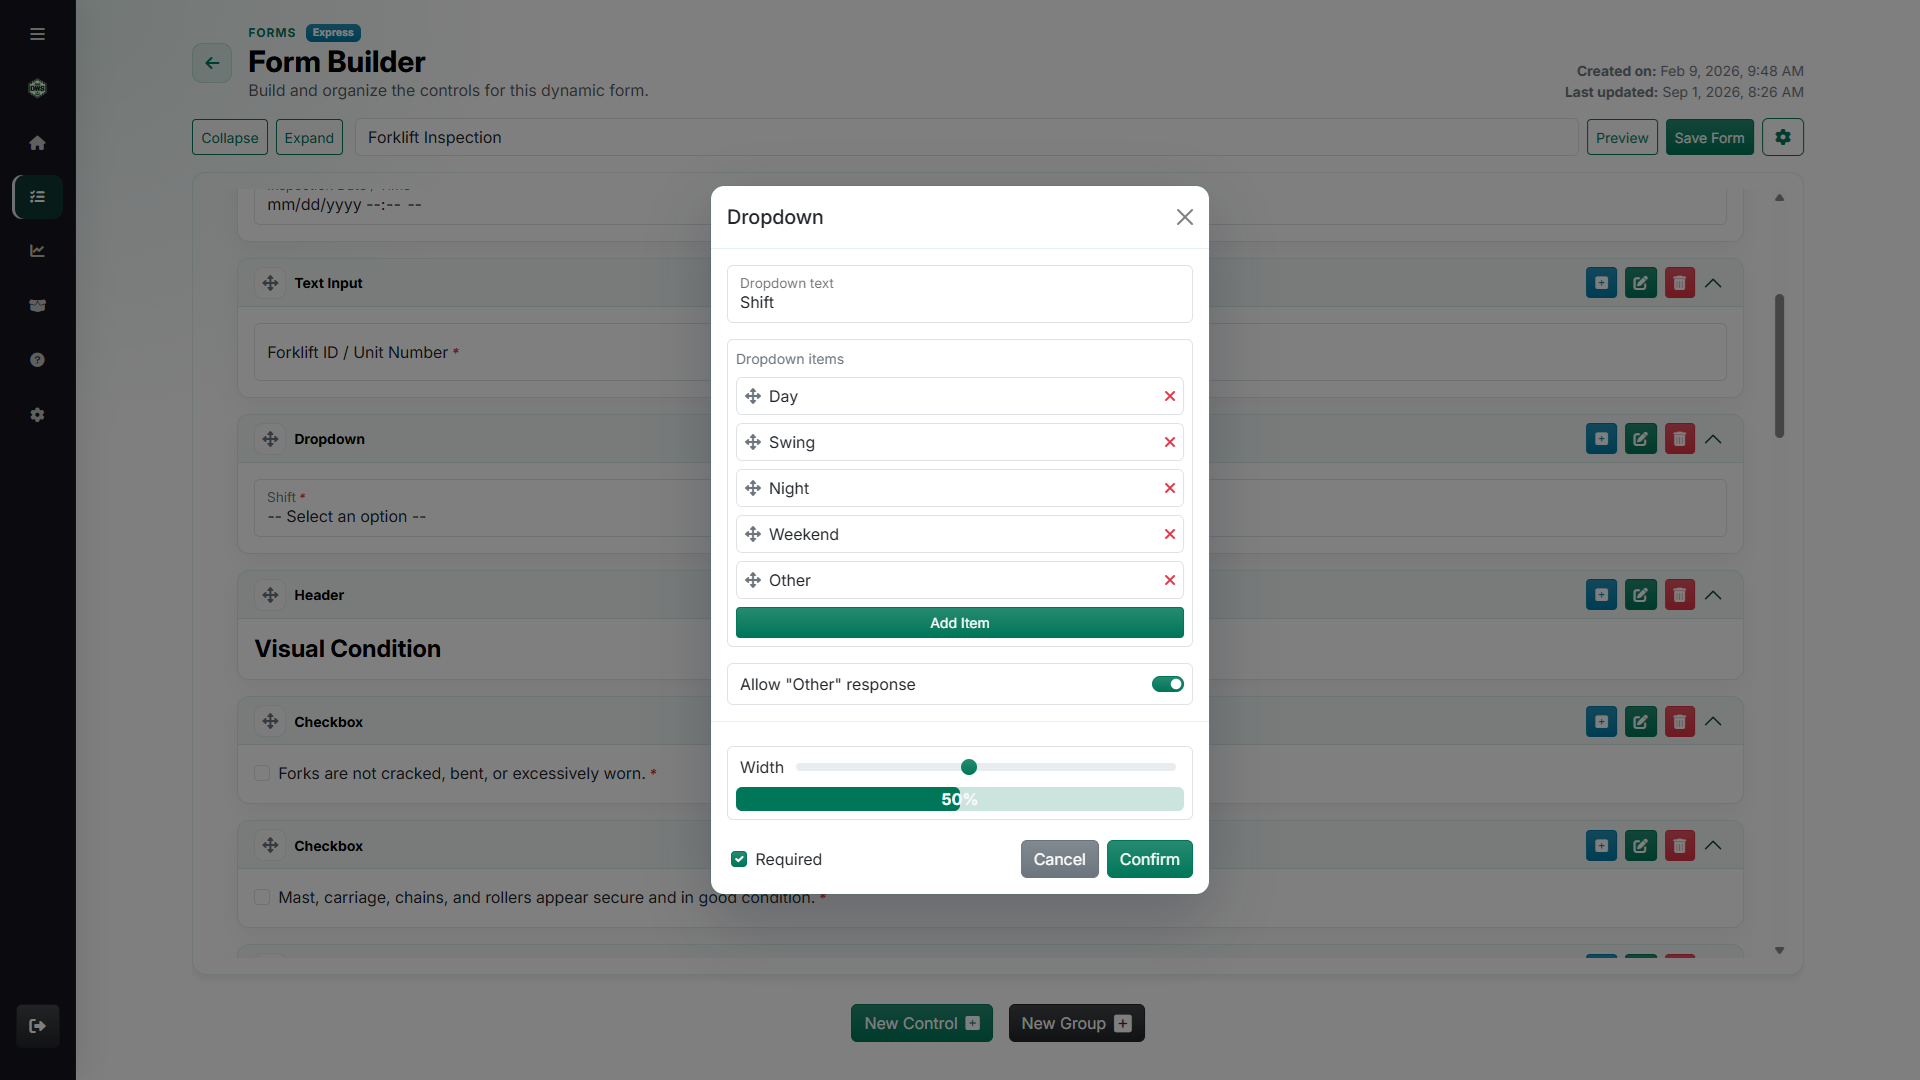Screen dimensions: 1920x1080
Task: Click the add icon on Dropdown control row
Action: (1601, 439)
